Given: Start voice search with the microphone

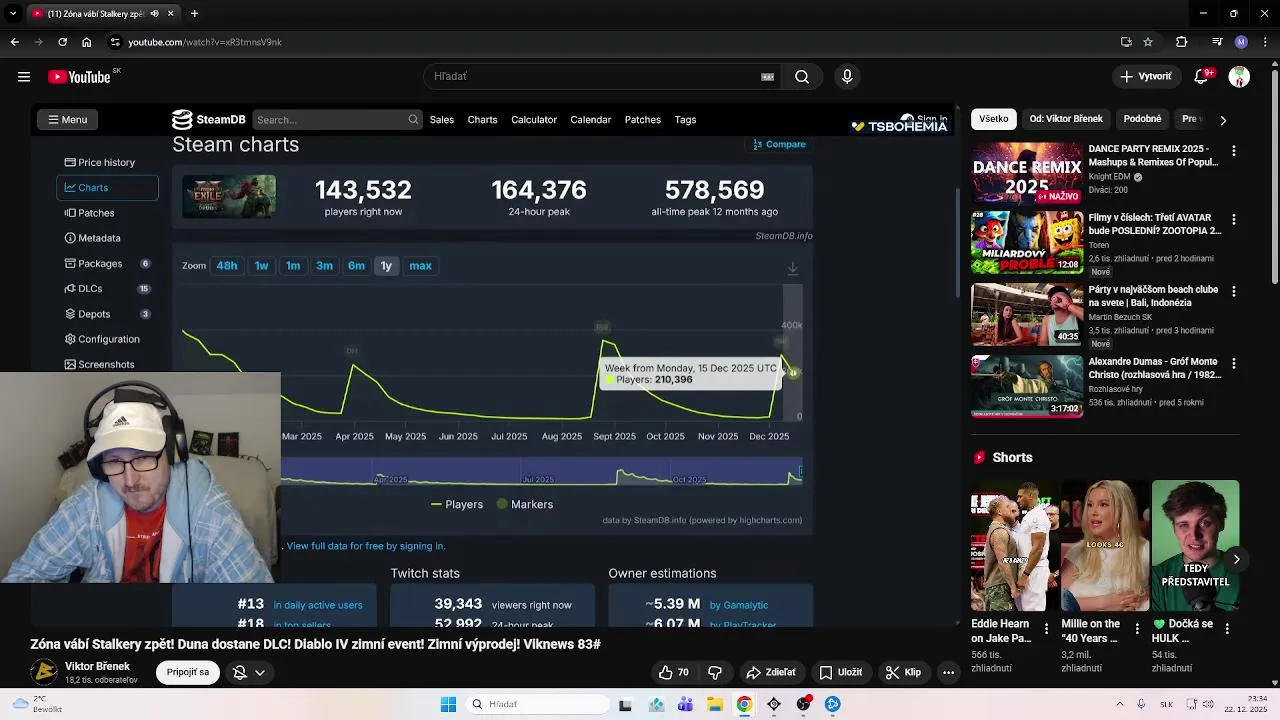Looking at the screenshot, I should [x=847, y=76].
